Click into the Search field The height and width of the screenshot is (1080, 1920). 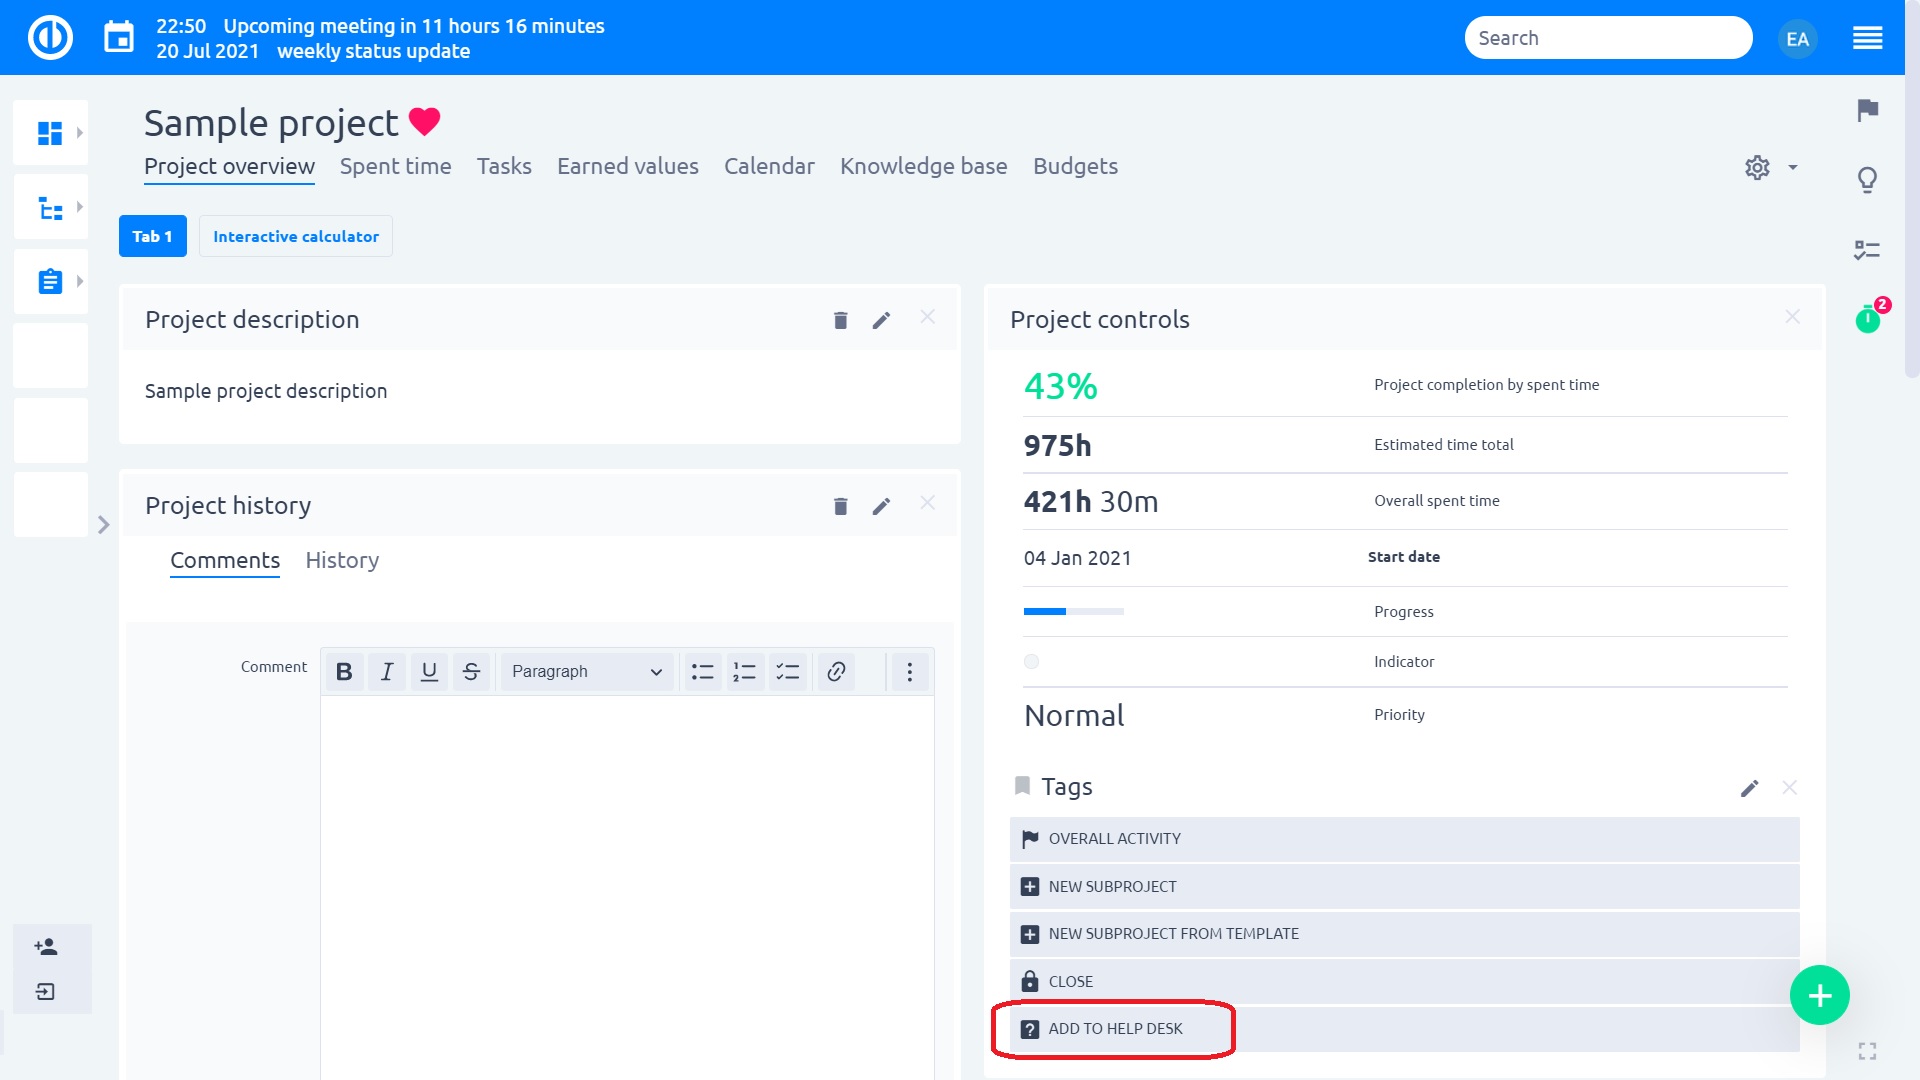click(x=1607, y=38)
